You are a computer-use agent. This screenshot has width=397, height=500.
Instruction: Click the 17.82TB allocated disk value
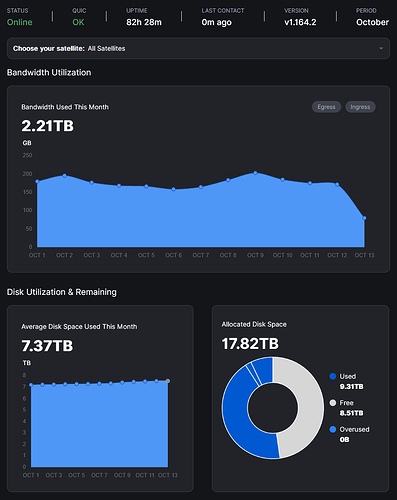[x=250, y=344]
